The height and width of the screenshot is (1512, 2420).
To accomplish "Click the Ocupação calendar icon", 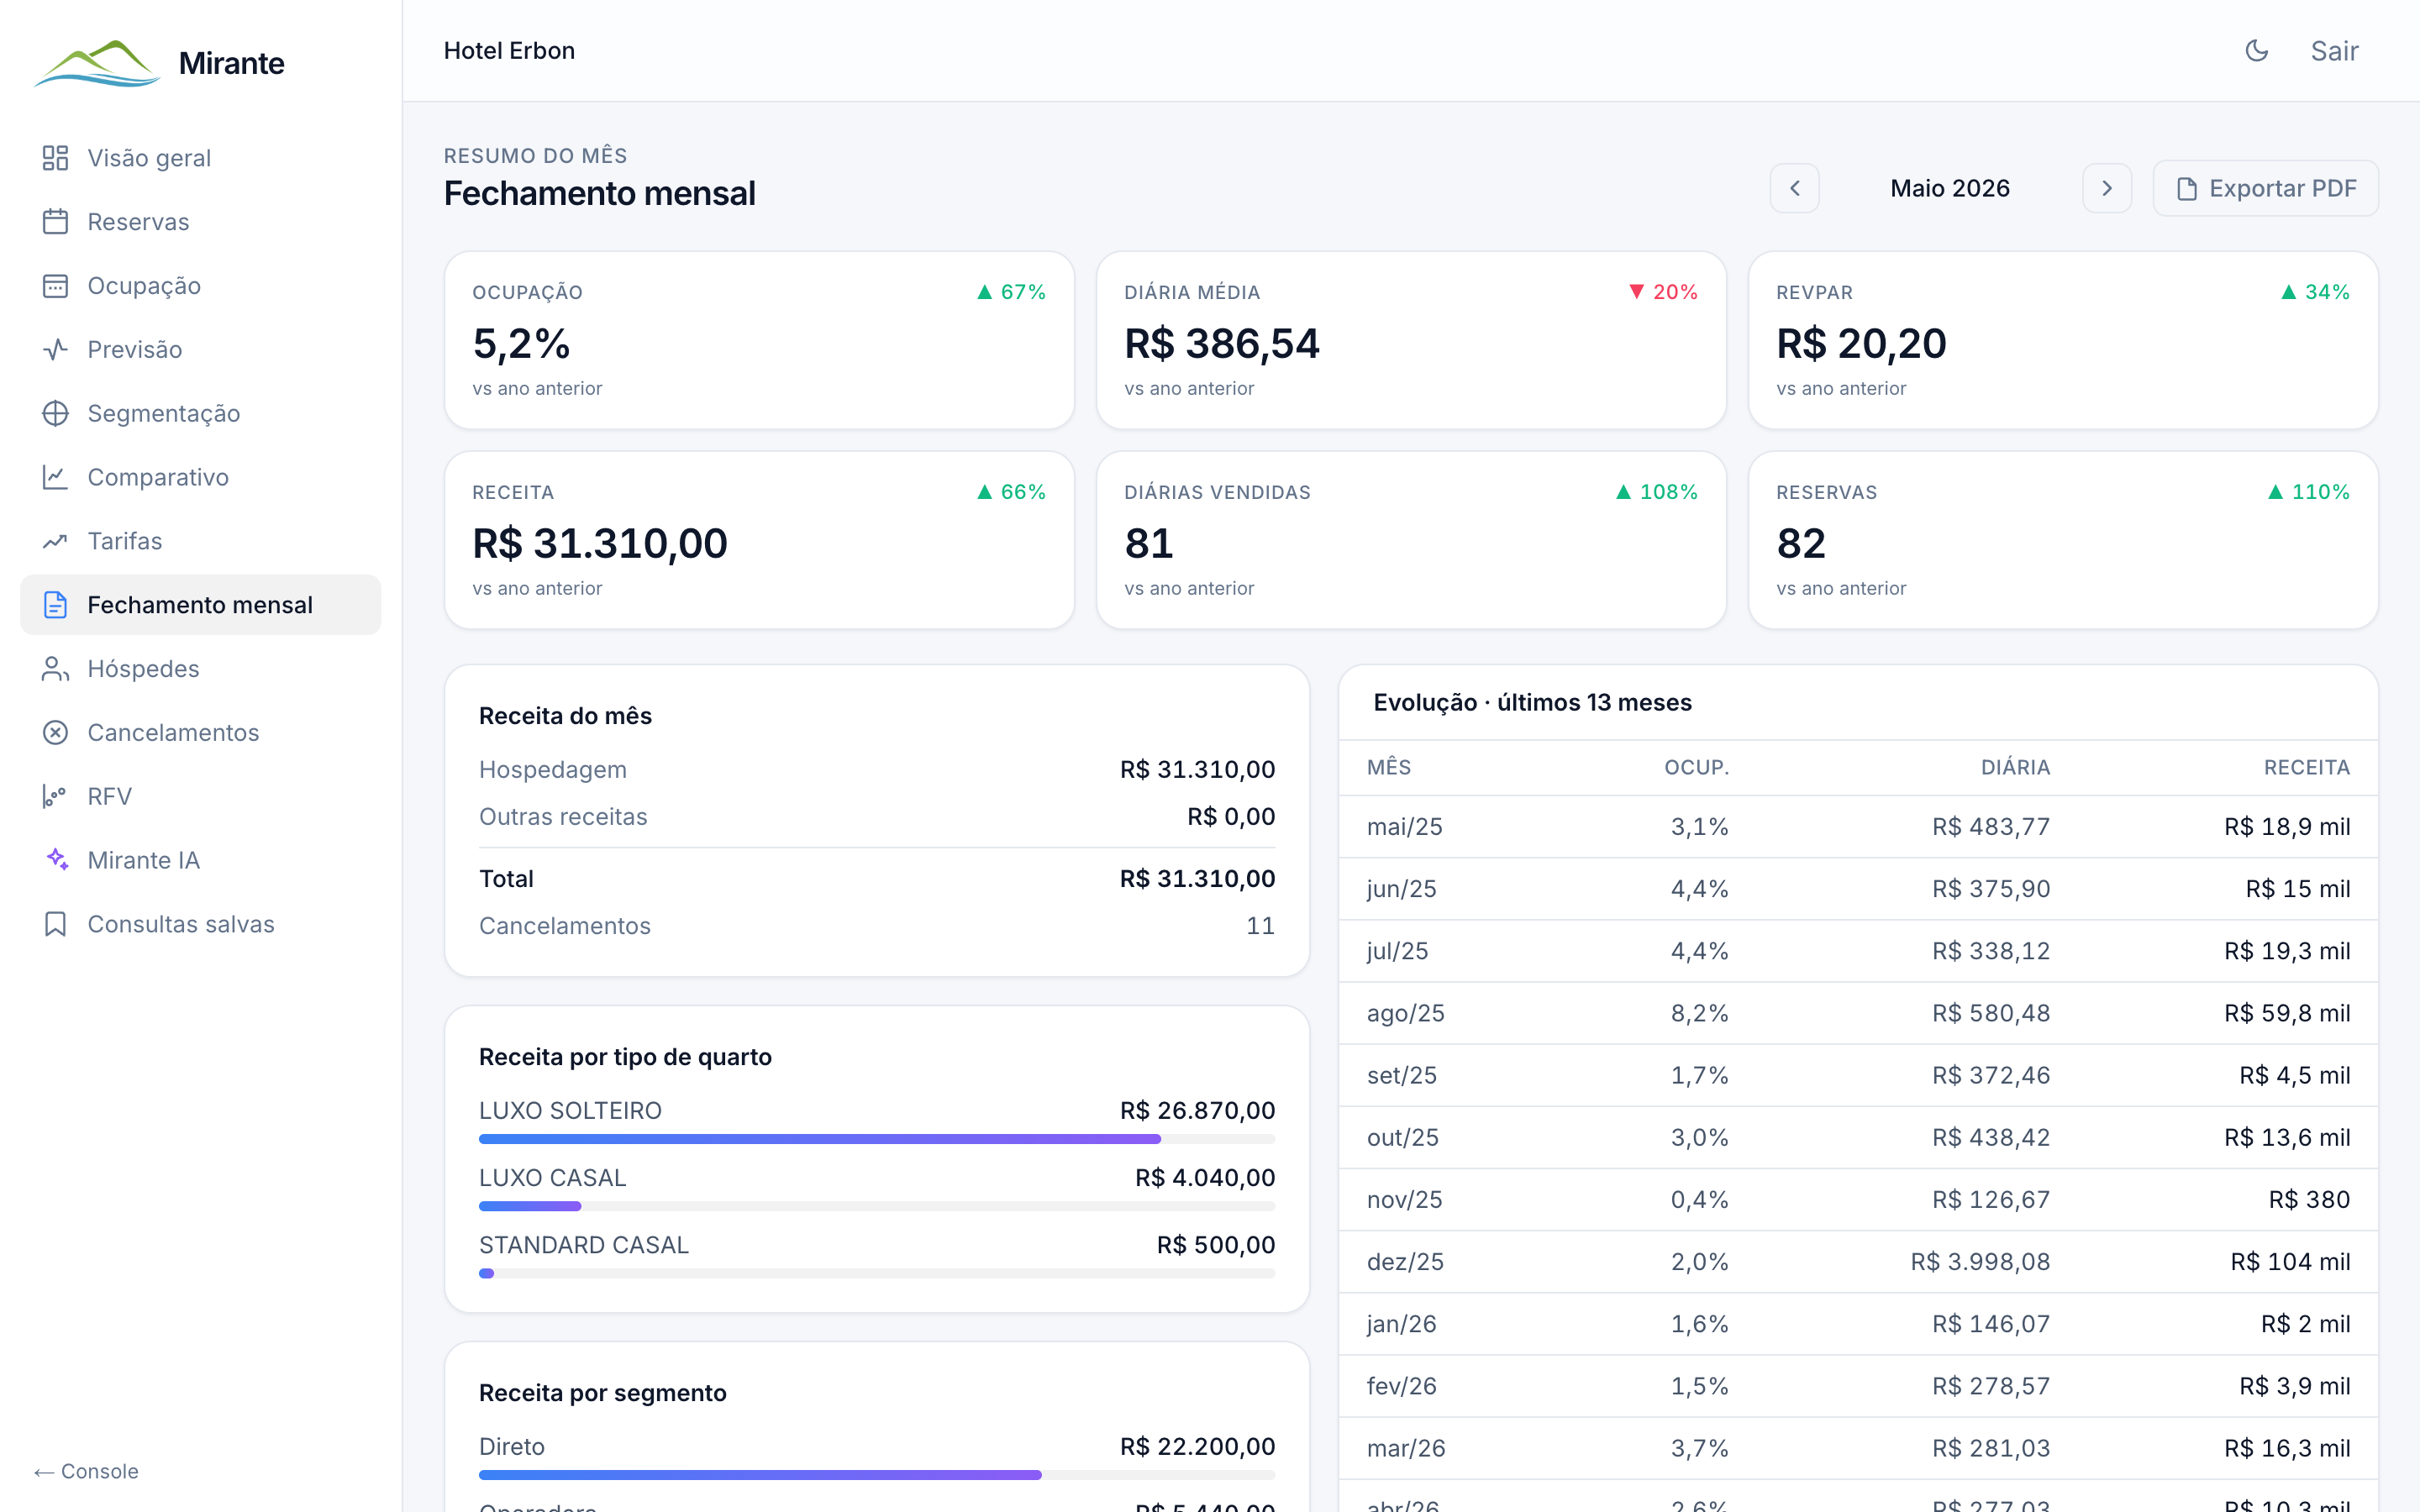I will [x=55, y=286].
